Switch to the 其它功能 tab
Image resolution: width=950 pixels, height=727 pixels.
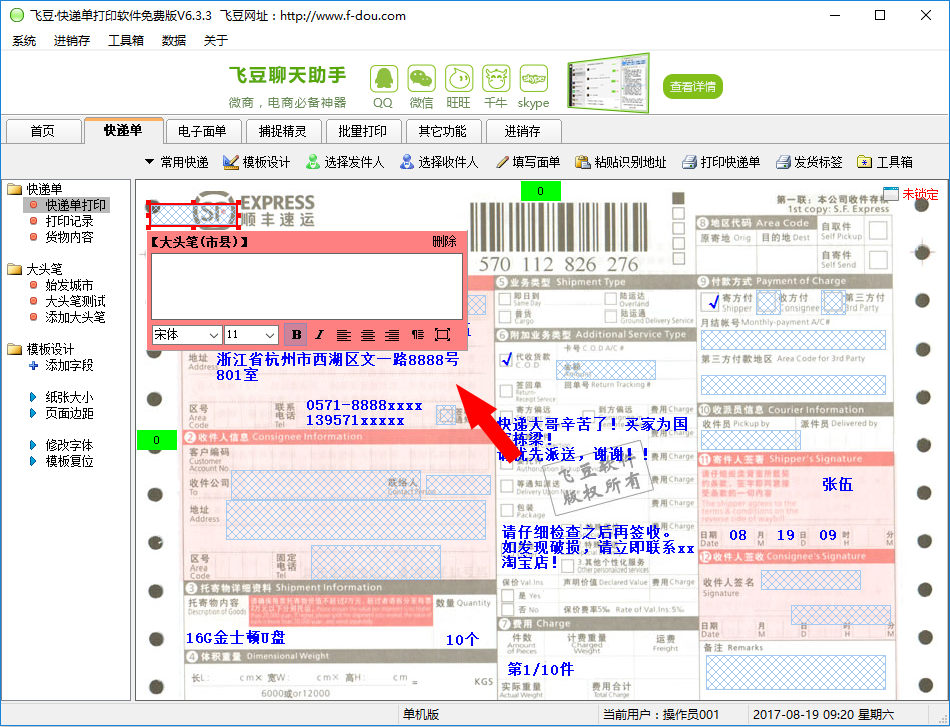pyautogui.click(x=442, y=131)
